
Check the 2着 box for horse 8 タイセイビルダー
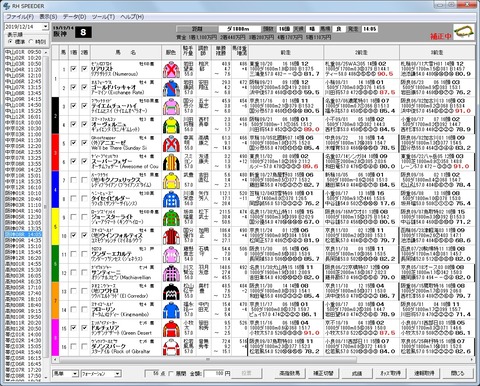point(84,198)
